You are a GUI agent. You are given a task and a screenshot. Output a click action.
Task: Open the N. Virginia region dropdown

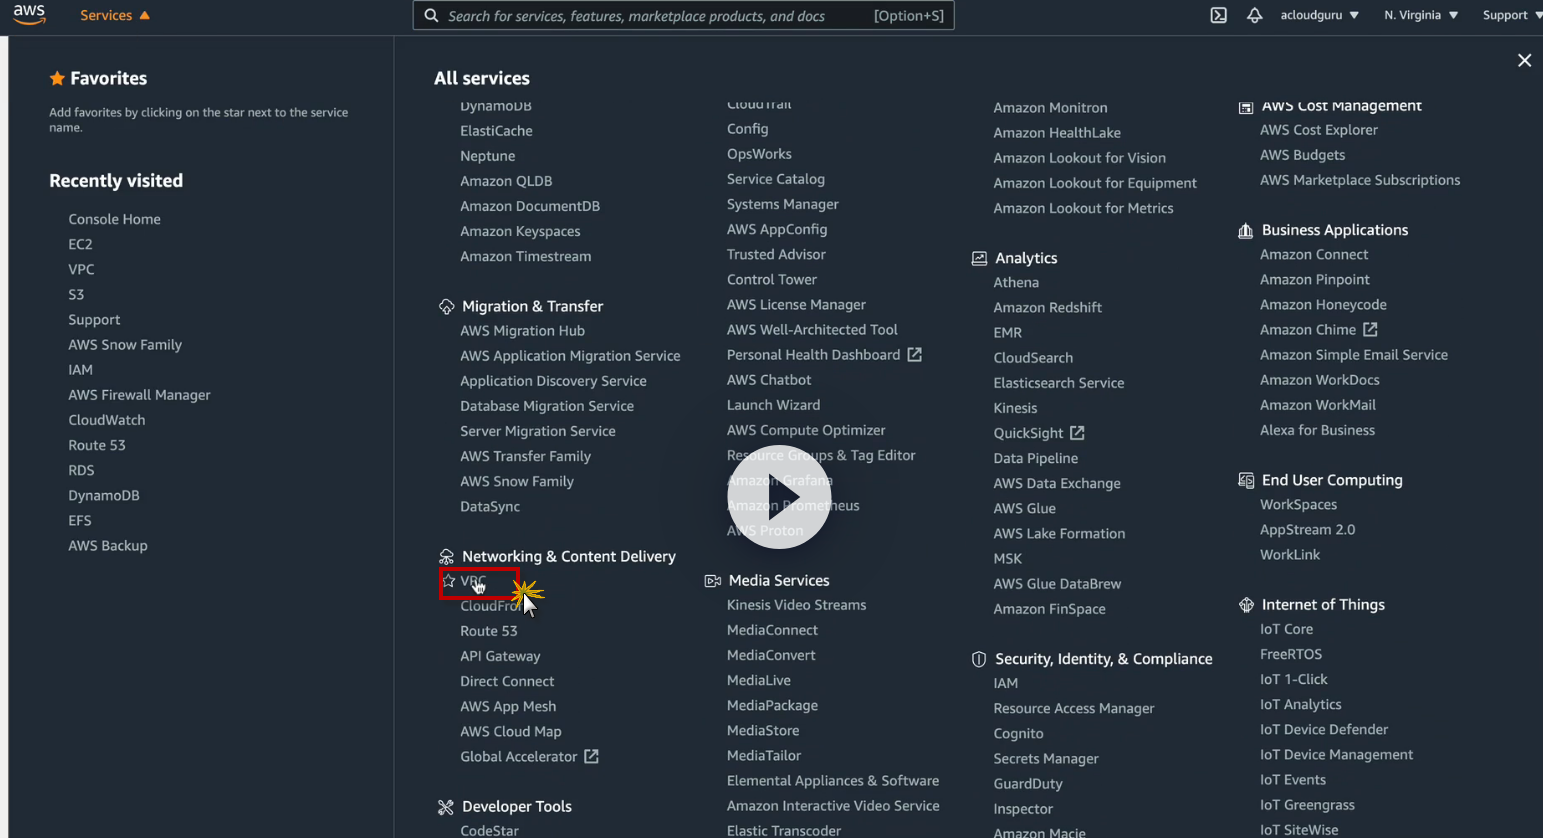pyautogui.click(x=1421, y=15)
